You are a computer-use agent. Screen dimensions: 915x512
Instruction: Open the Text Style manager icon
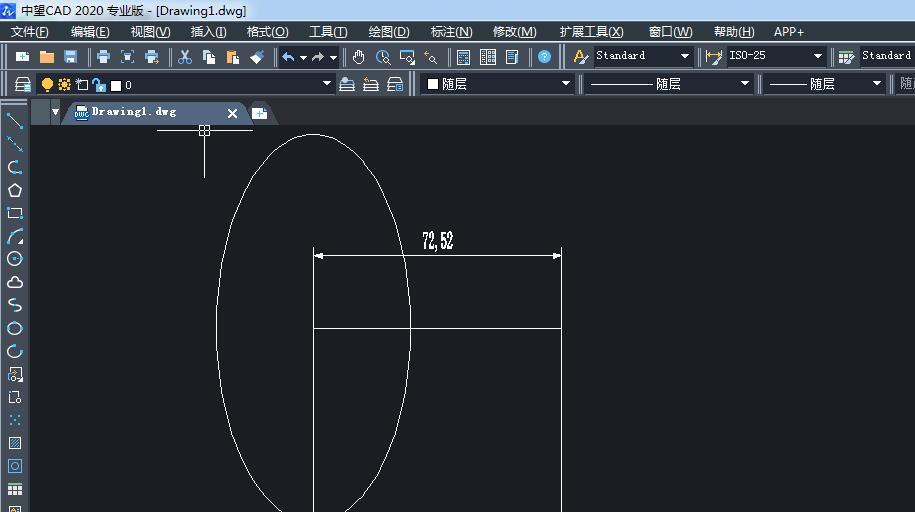[580, 57]
